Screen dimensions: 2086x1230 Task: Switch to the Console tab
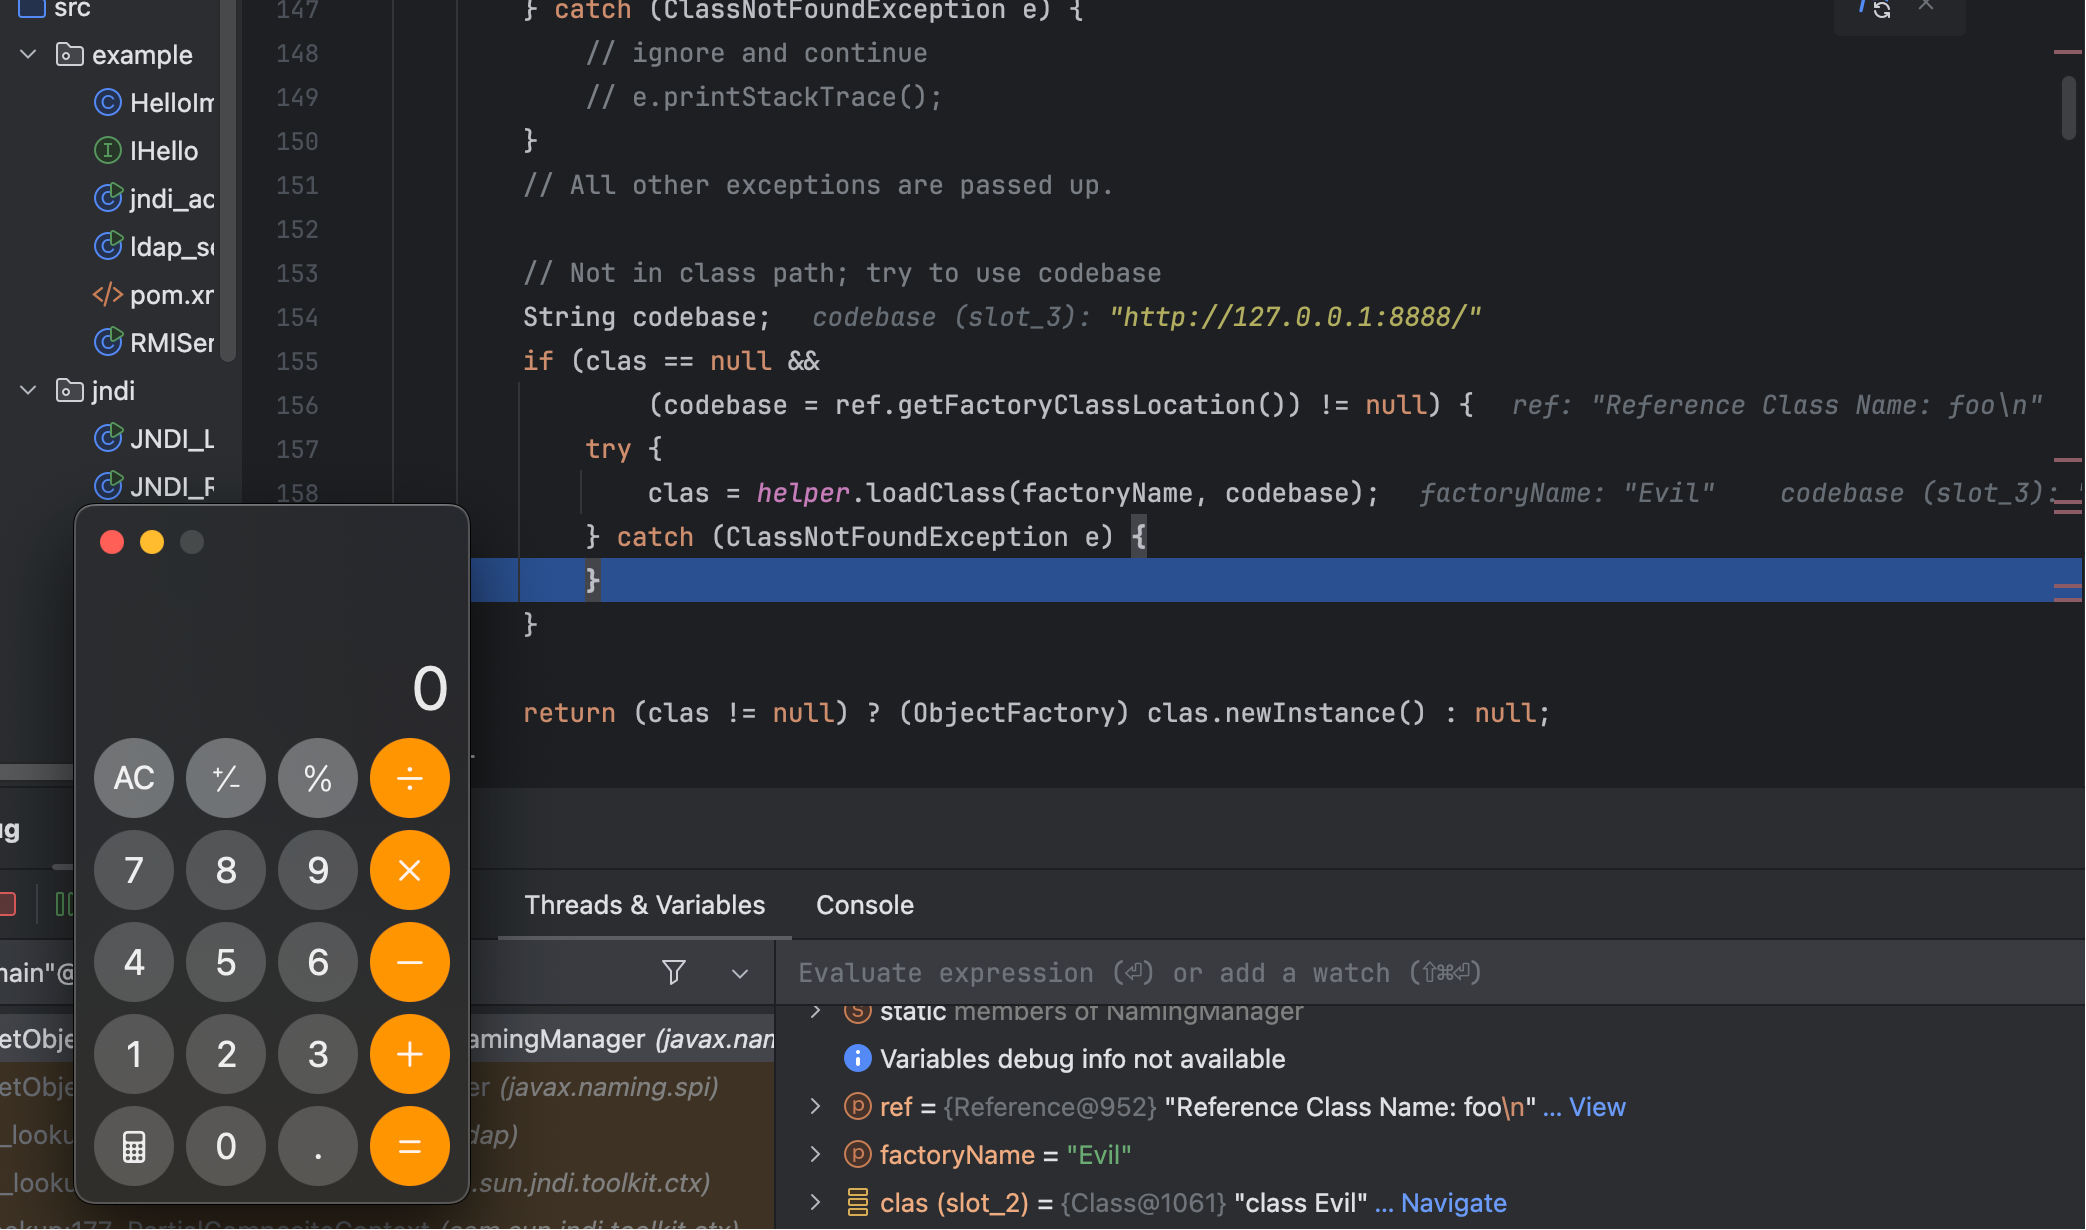tap(864, 904)
